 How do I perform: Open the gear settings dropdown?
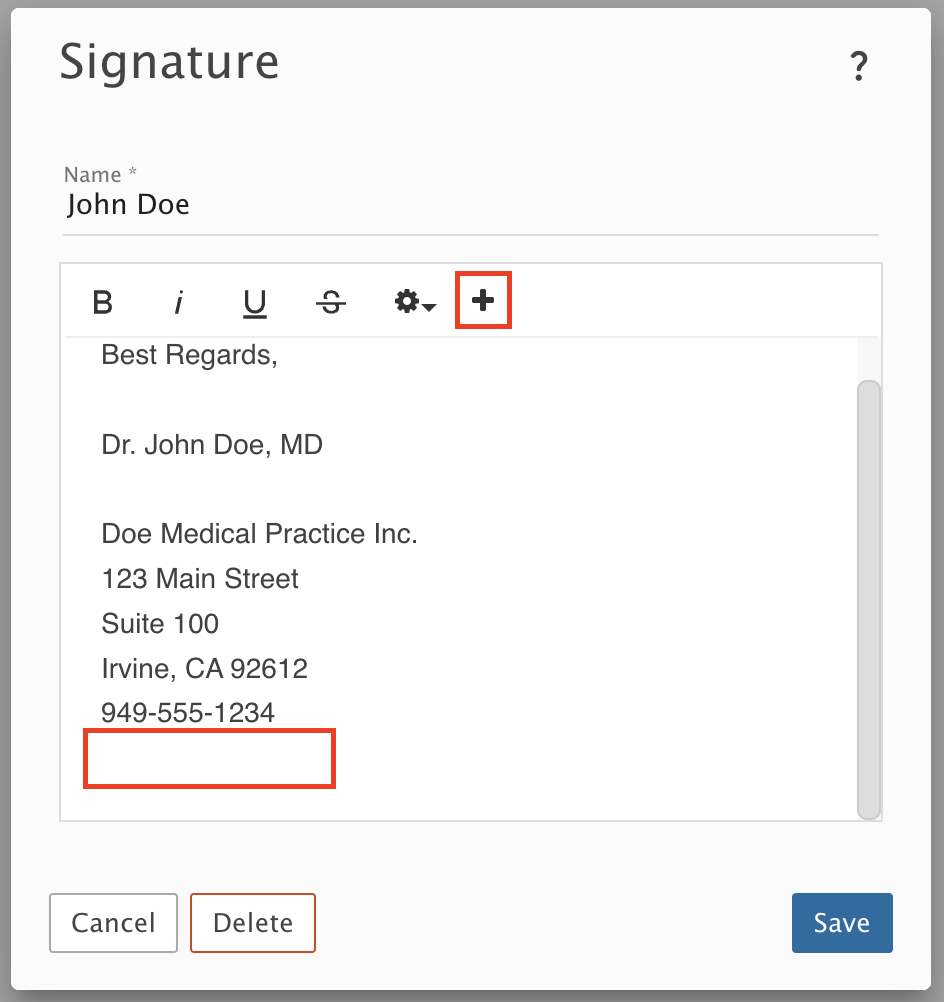tap(415, 301)
